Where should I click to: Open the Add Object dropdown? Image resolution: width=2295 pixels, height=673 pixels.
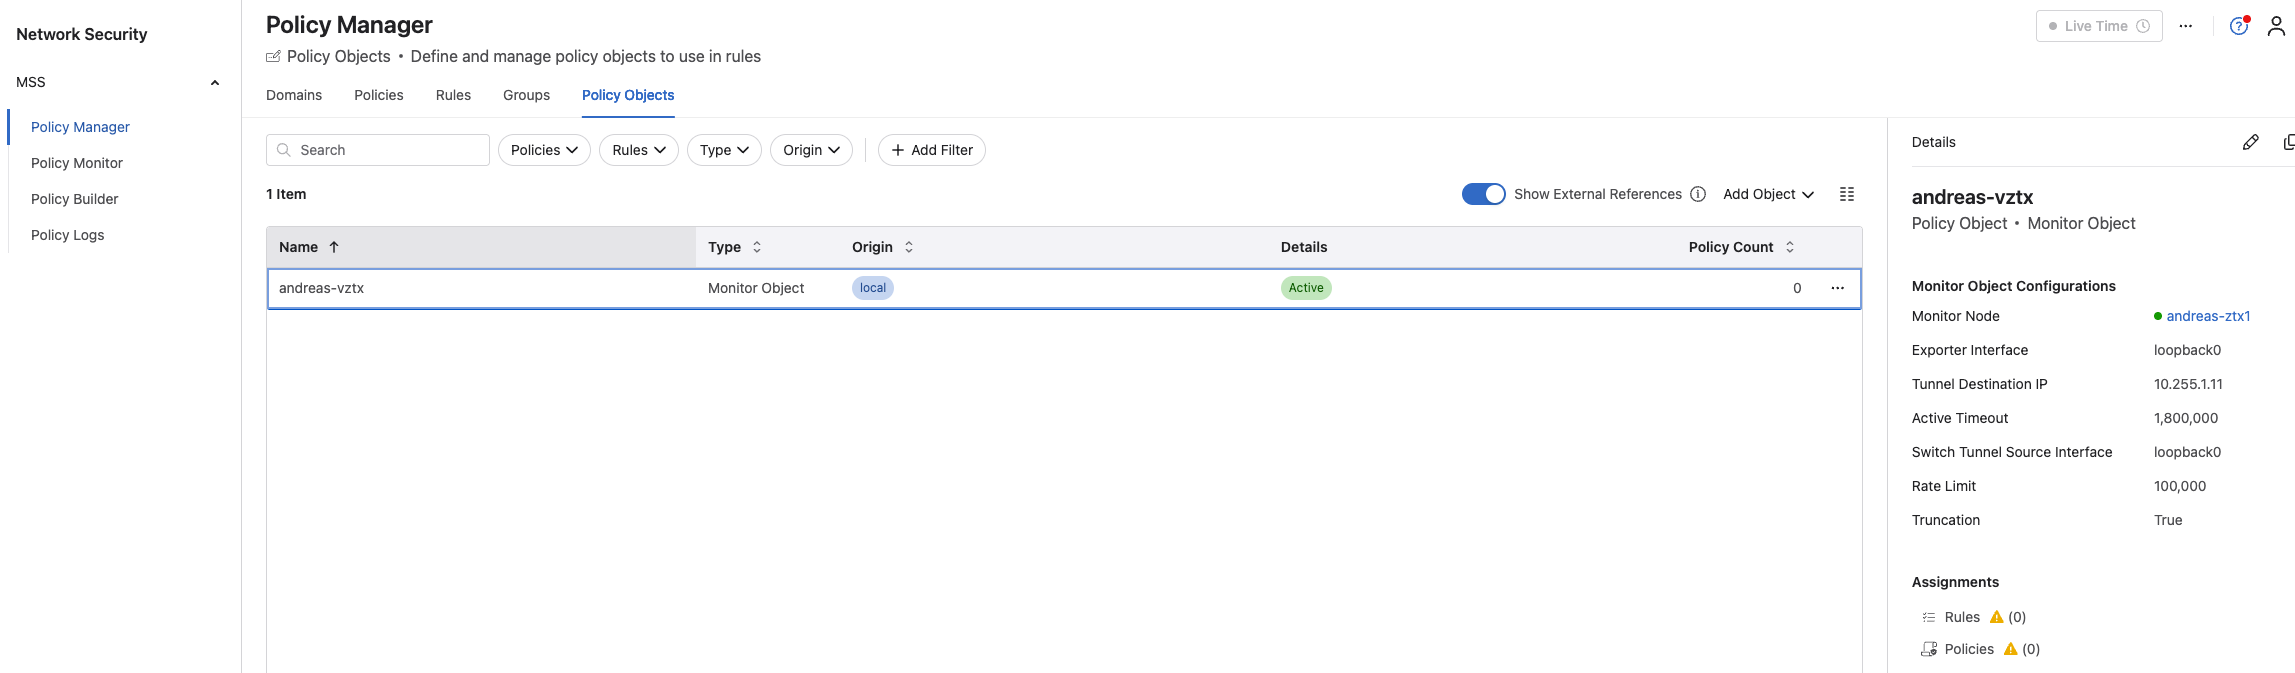[1768, 194]
